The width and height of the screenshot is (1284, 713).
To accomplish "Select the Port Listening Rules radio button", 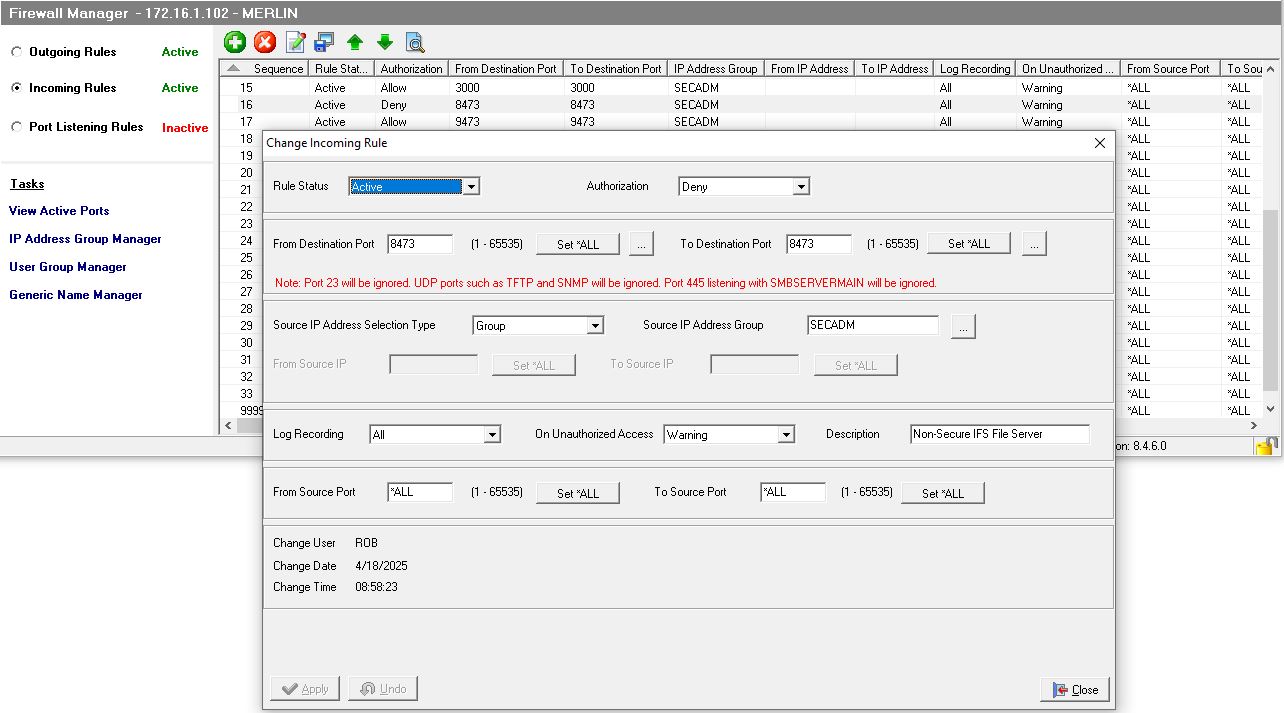I will pyautogui.click(x=16, y=127).
